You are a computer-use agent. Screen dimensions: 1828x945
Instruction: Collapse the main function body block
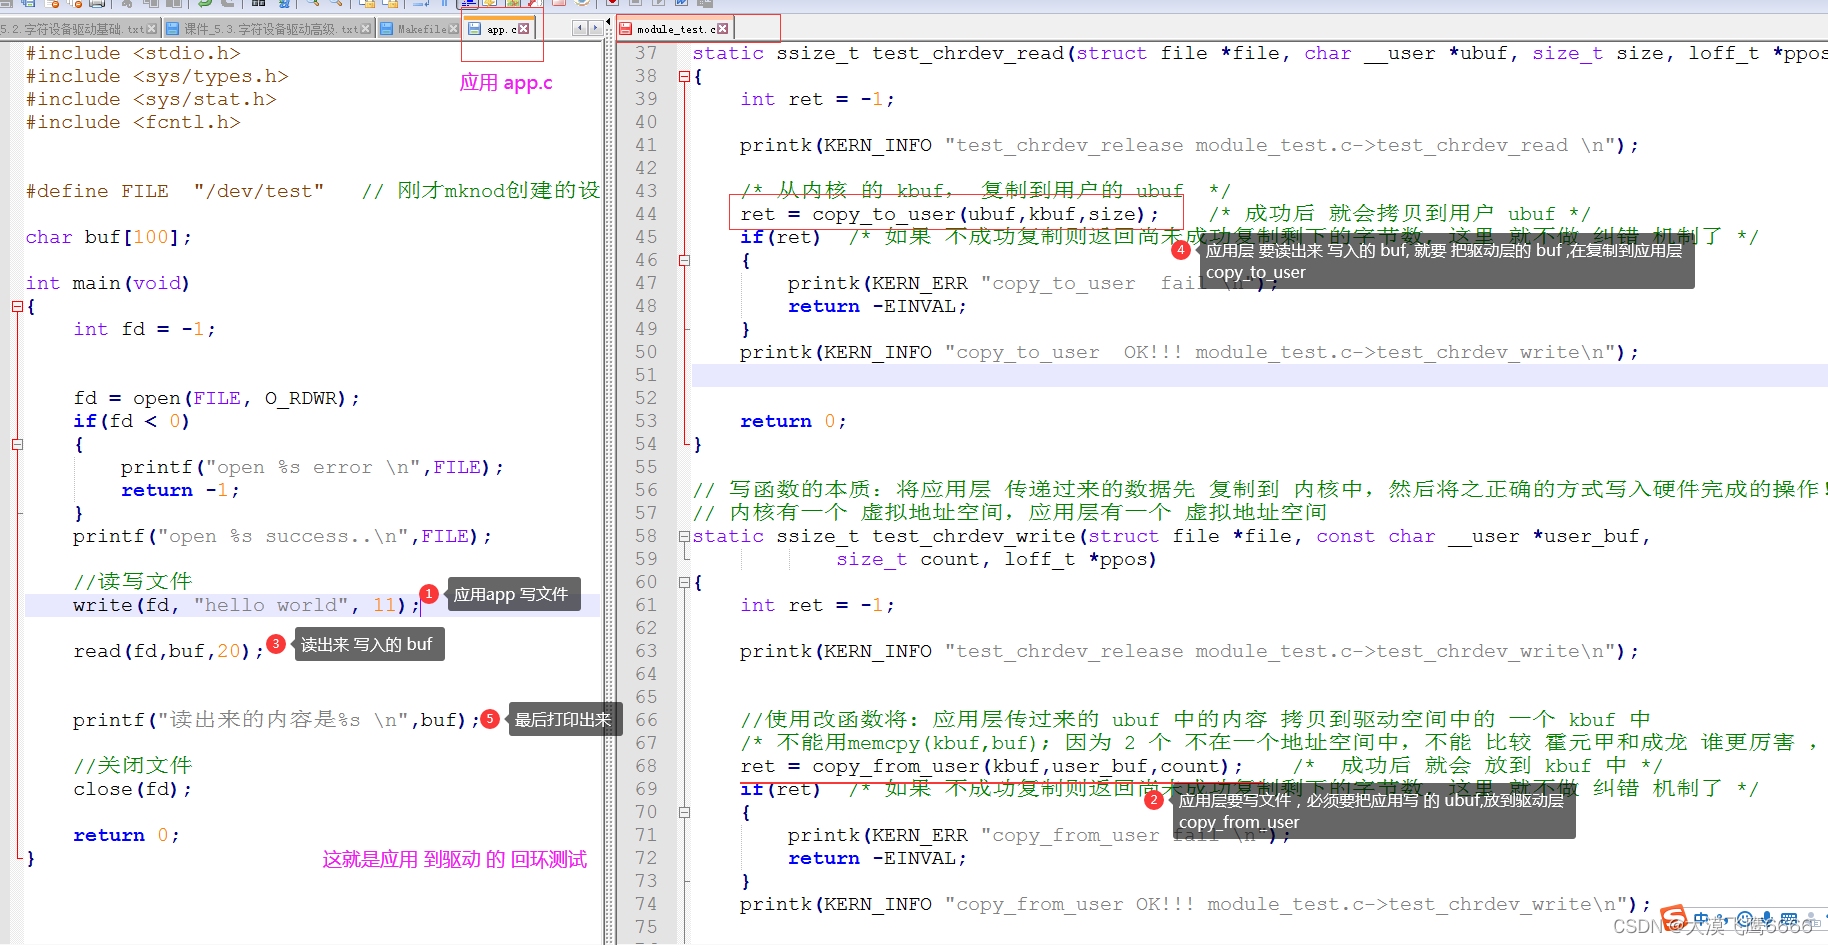[16, 306]
